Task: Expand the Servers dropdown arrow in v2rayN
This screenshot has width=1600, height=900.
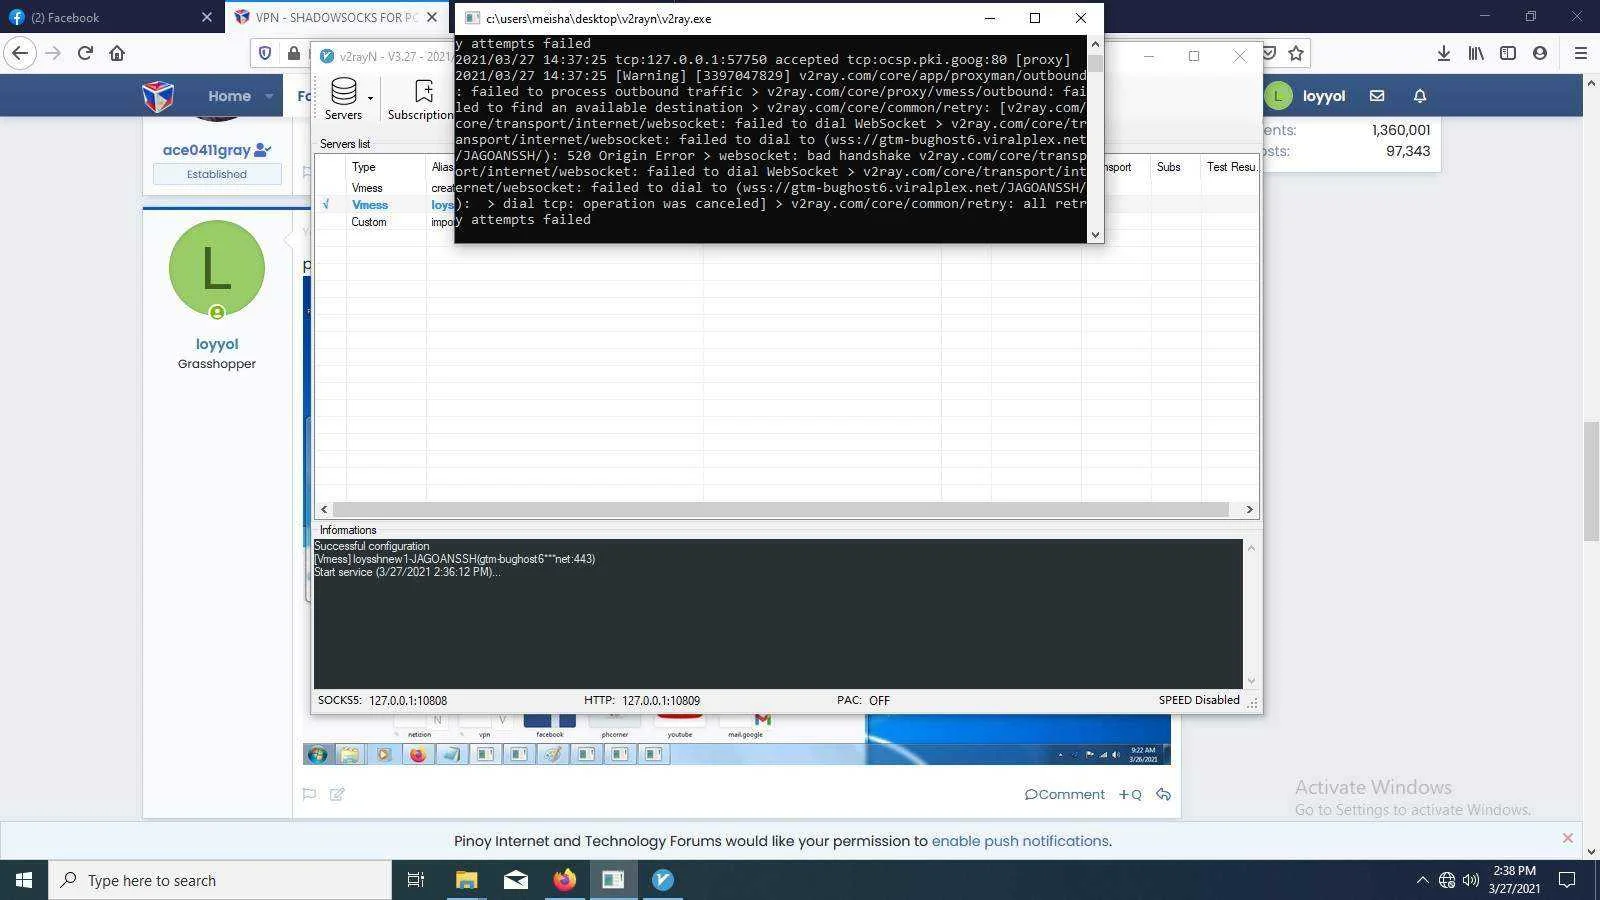Action: pyautogui.click(x=370, y=98)
